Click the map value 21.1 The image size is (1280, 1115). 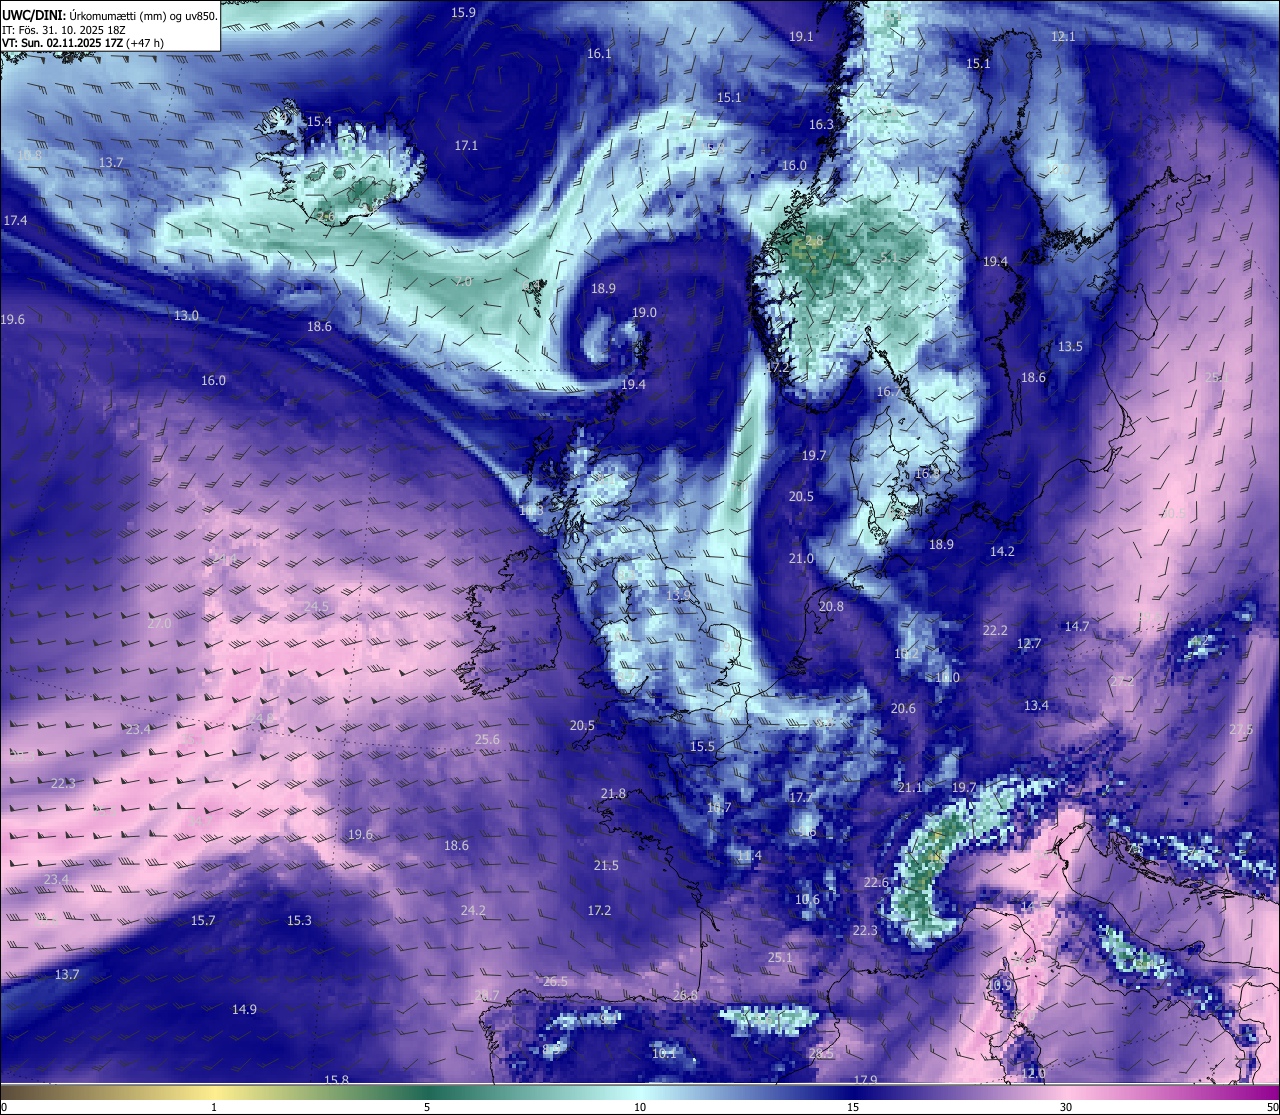coord(910,789)
